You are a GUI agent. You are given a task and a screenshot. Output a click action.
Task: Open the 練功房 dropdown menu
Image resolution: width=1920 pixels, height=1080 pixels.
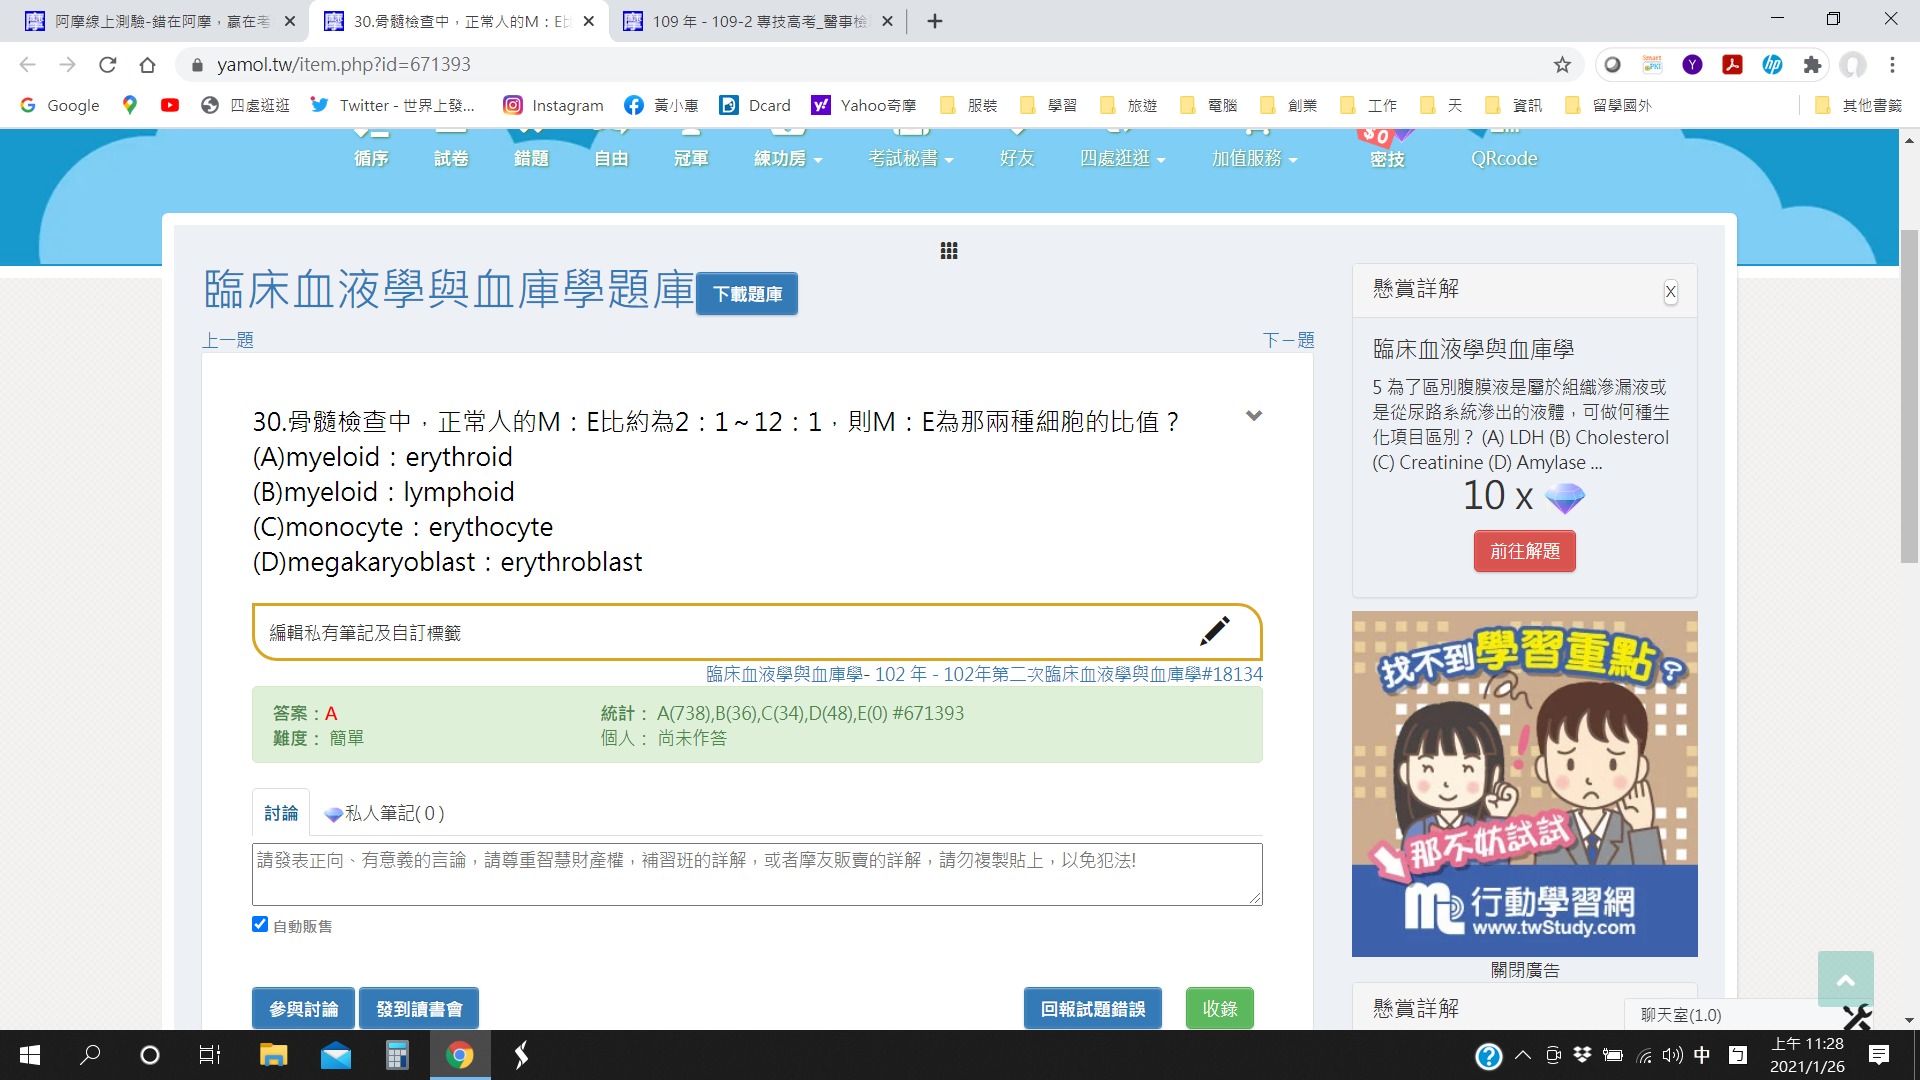pyautogui.click(x=787, y=158)
